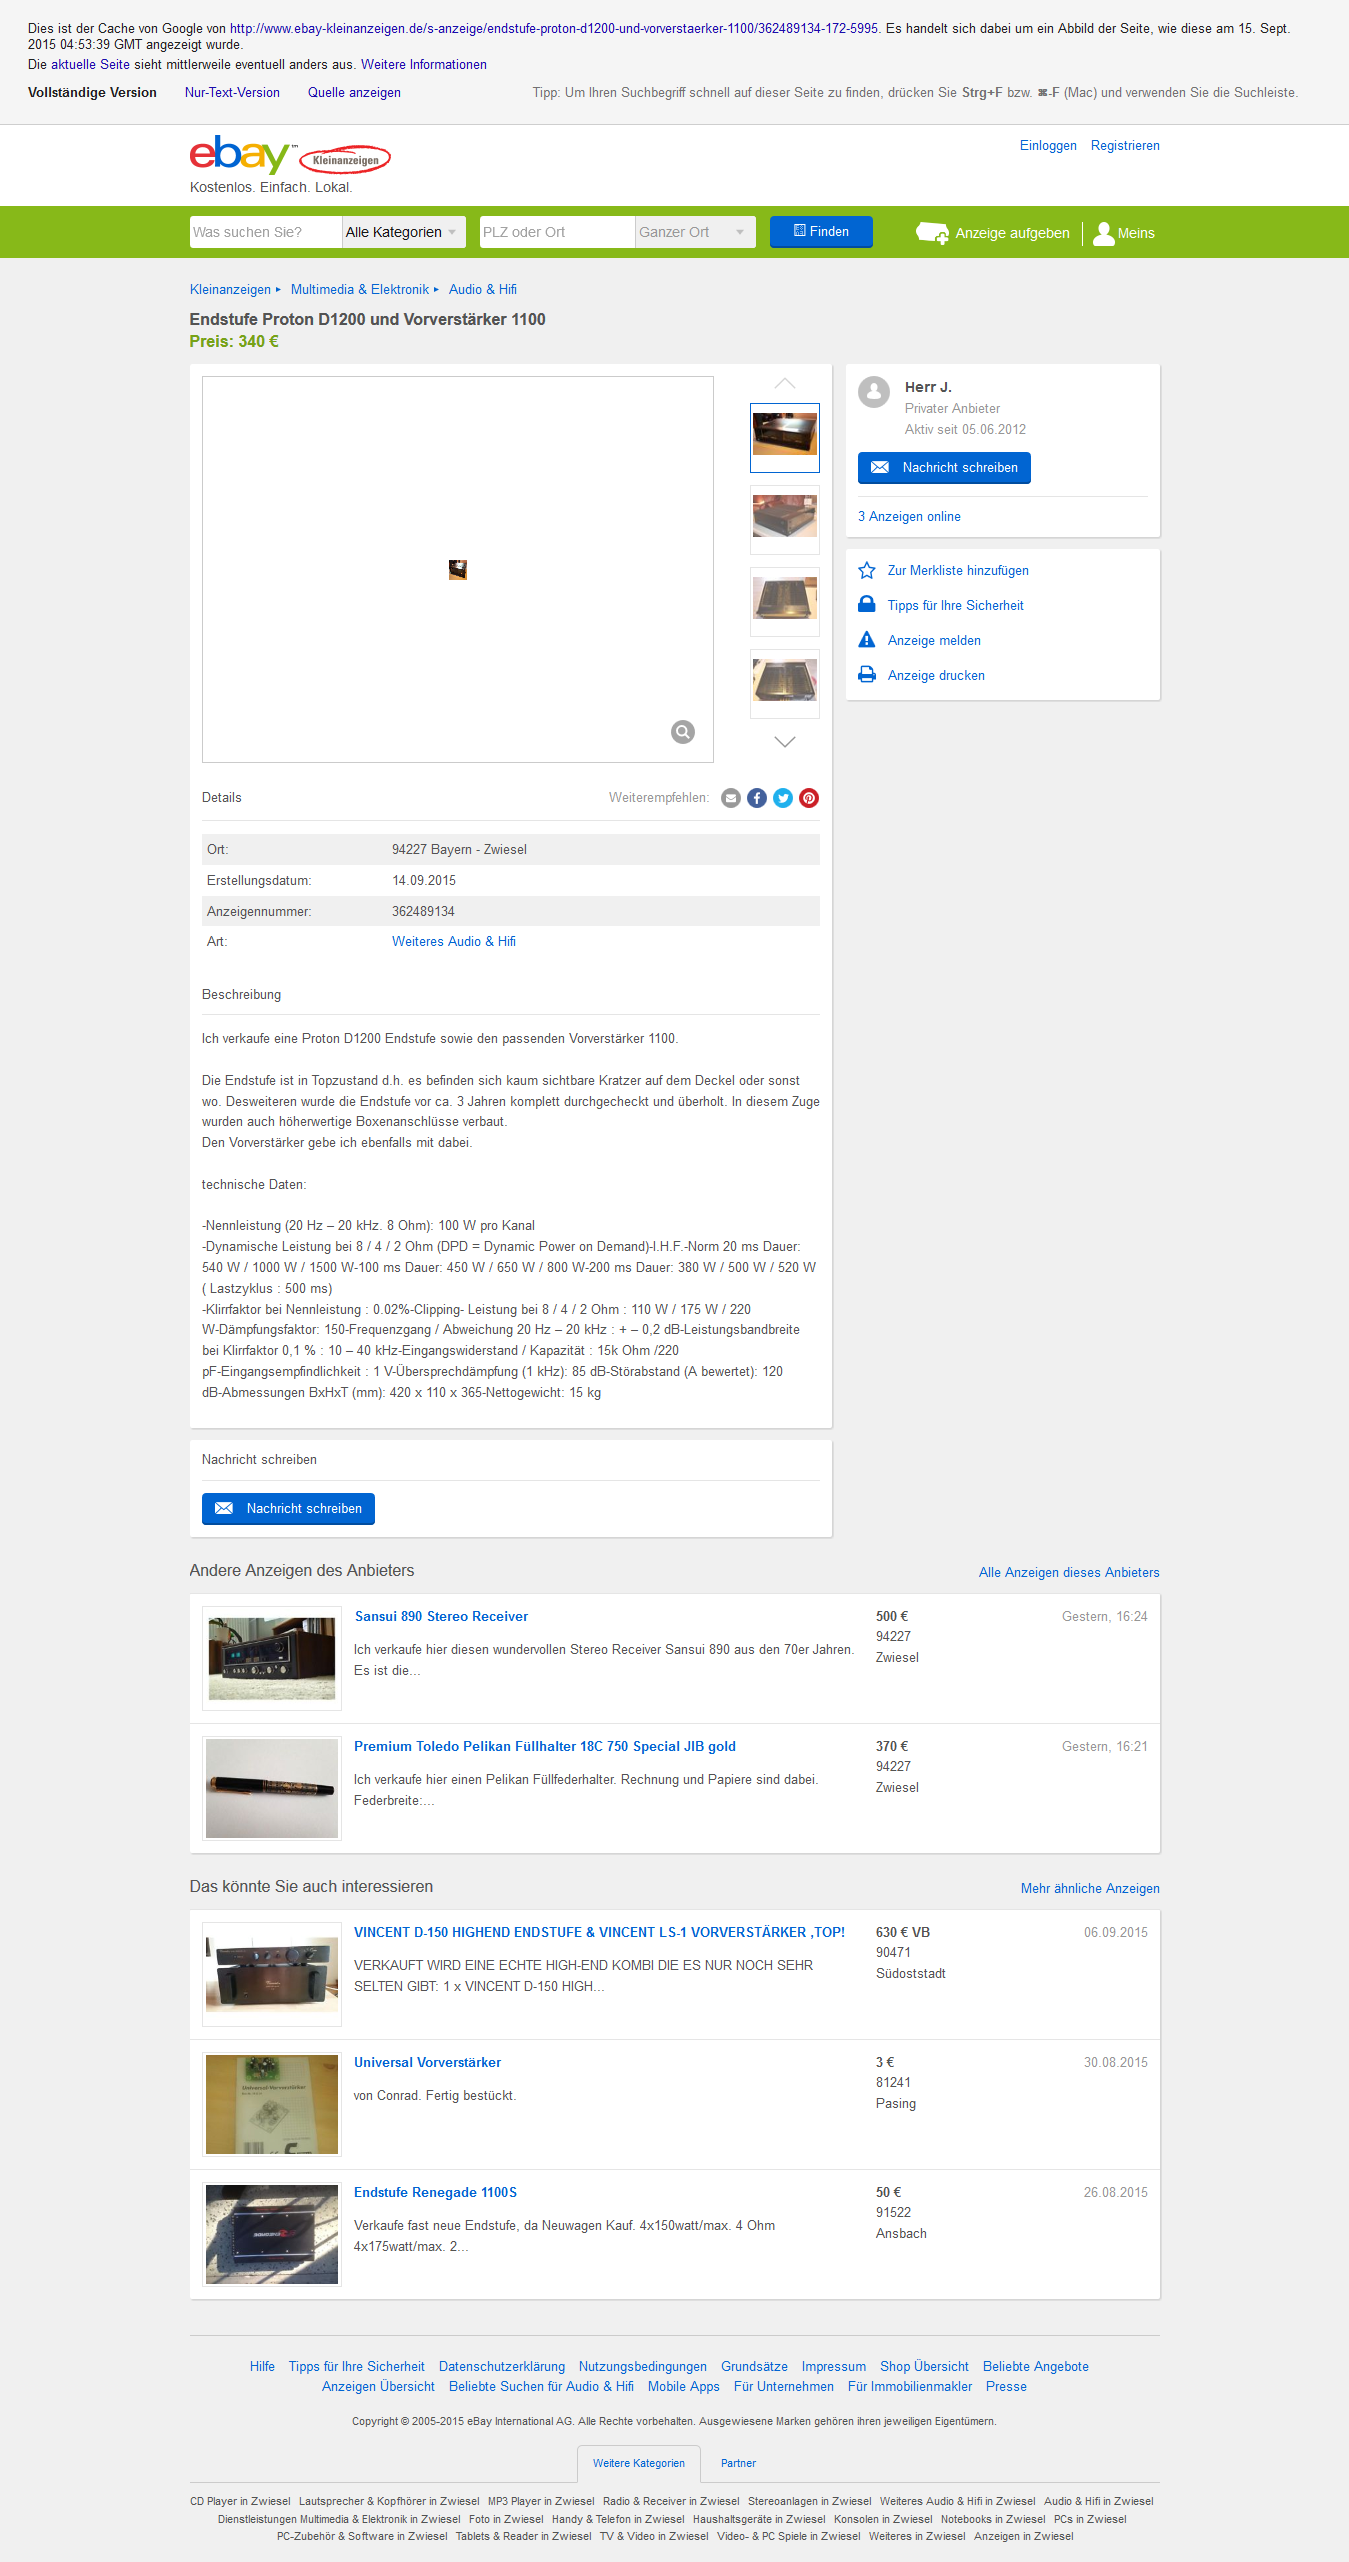Click Sansui receiver thumbnail image
The height and width of the screenshot is (2562, 1349).
coord(272,1658)
